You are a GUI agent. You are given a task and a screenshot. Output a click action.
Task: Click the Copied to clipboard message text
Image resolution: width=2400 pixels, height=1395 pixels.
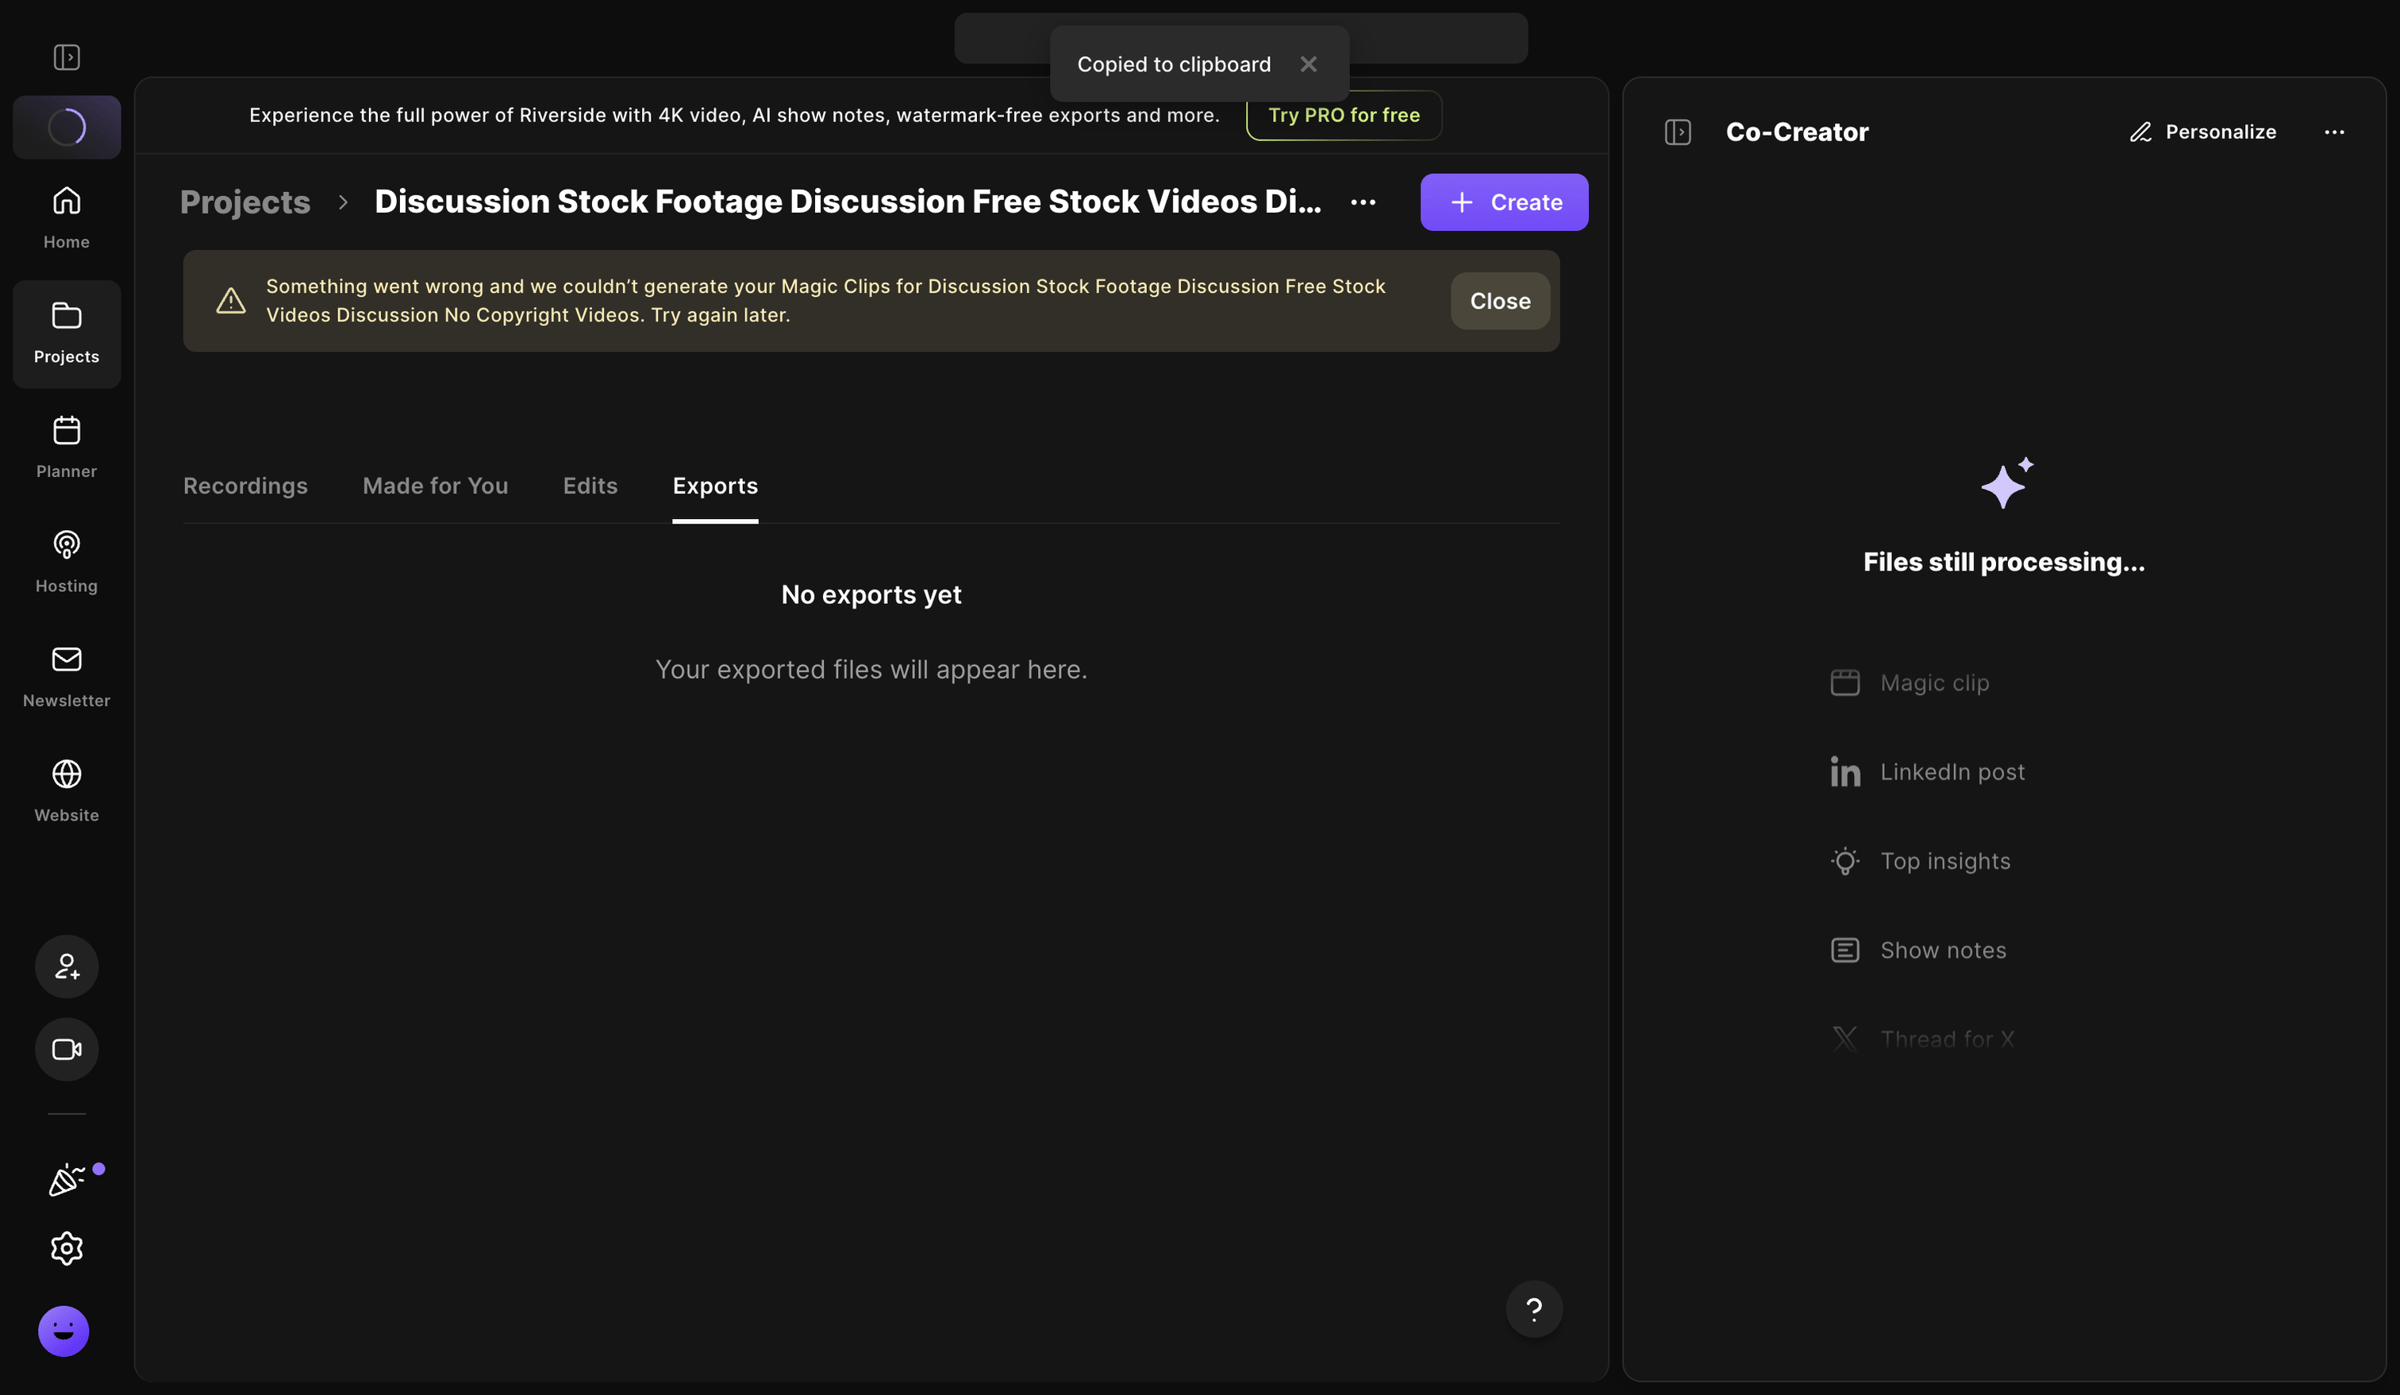(x=1174, y=64)
